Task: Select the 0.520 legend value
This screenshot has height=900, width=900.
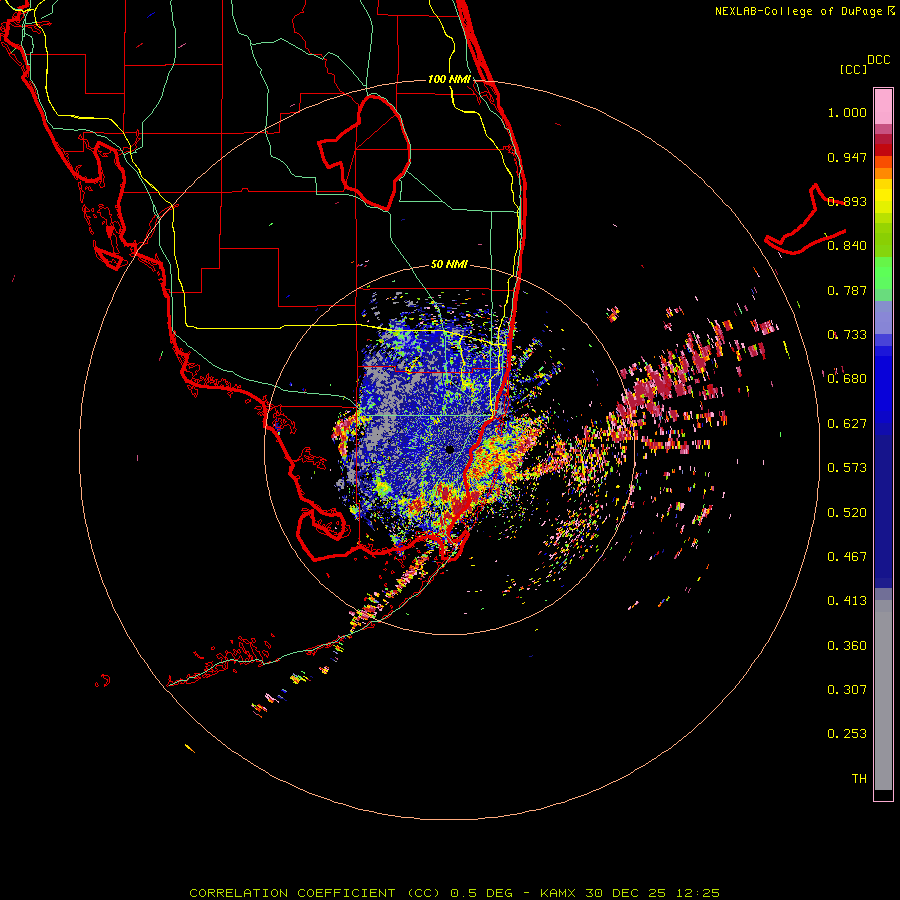Action: (x=847, y=513)
